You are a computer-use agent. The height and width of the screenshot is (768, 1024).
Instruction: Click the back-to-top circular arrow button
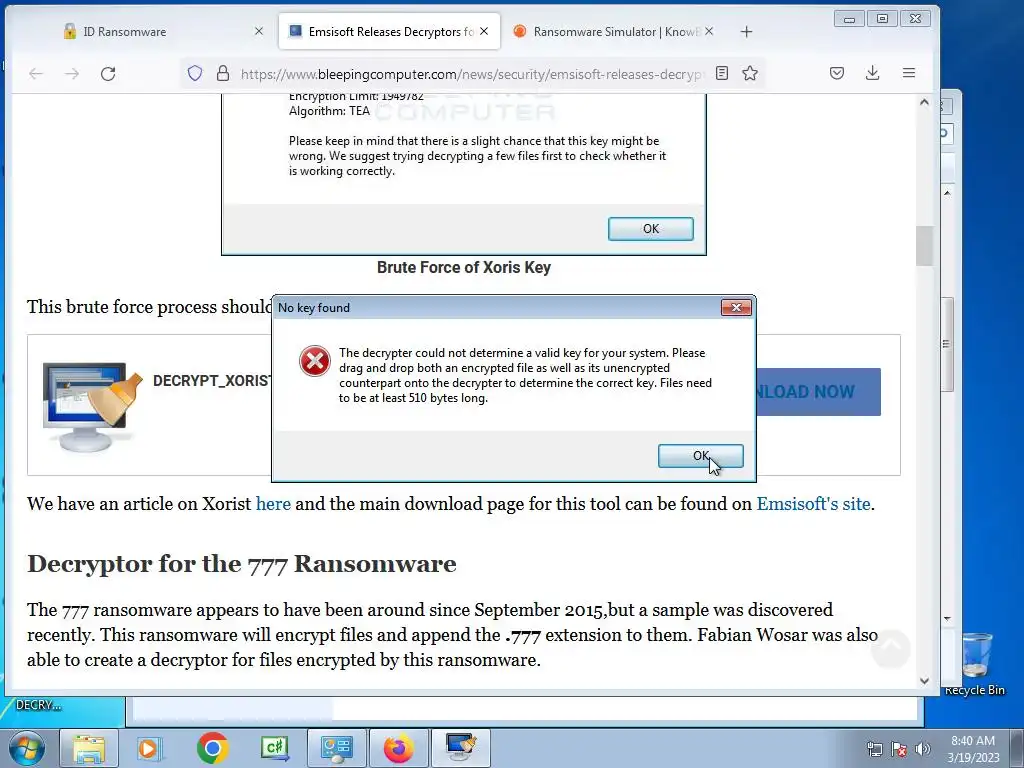pos(891,648)
